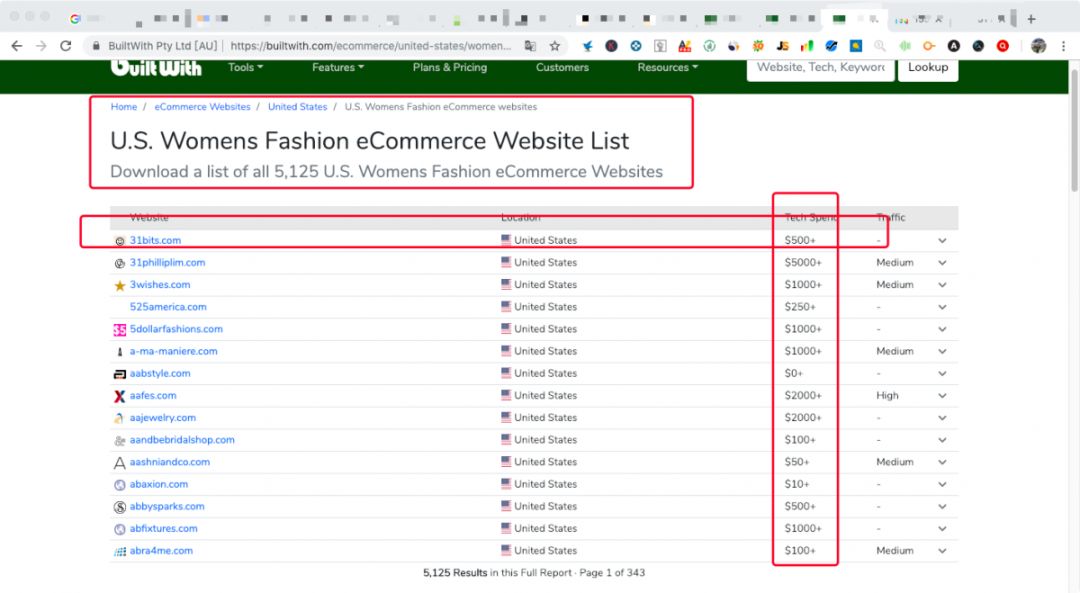Click the letter A favicon beside aashniandco.com
Image resolution: width=1080 pixels, height=593 pixels.
click(119, 463)
